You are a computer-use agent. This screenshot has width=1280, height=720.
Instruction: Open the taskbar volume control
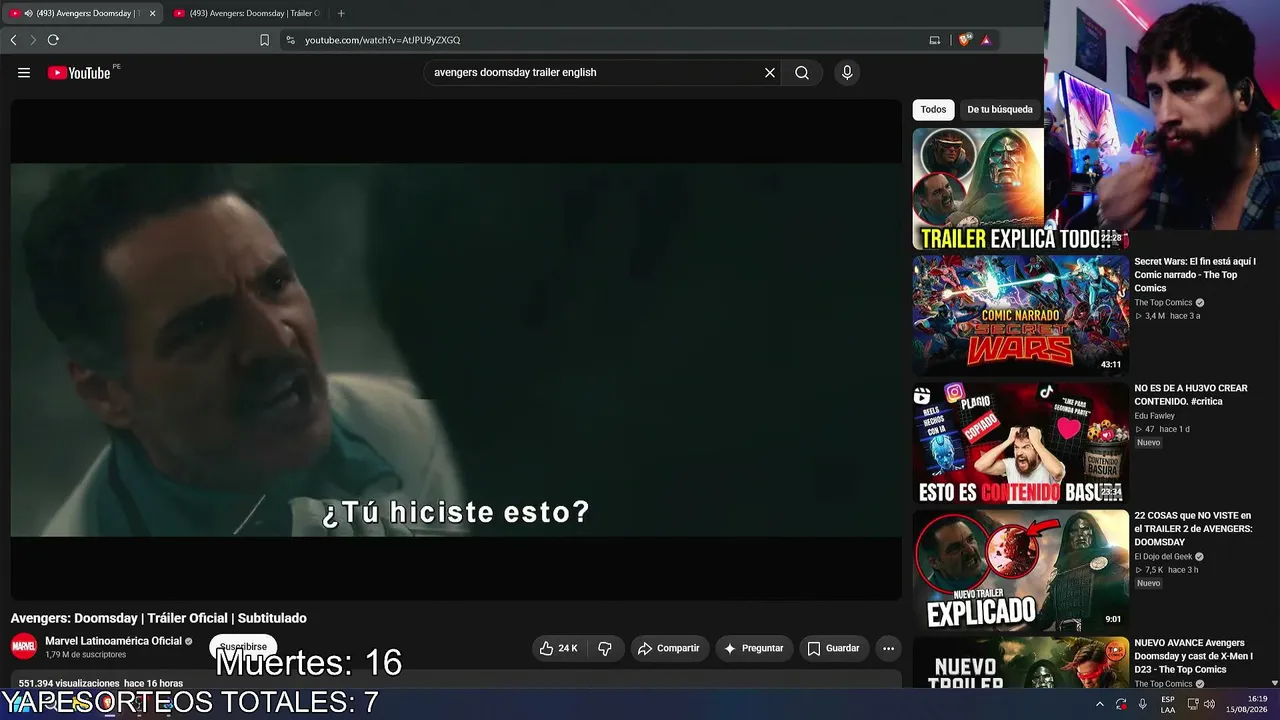1210,705
